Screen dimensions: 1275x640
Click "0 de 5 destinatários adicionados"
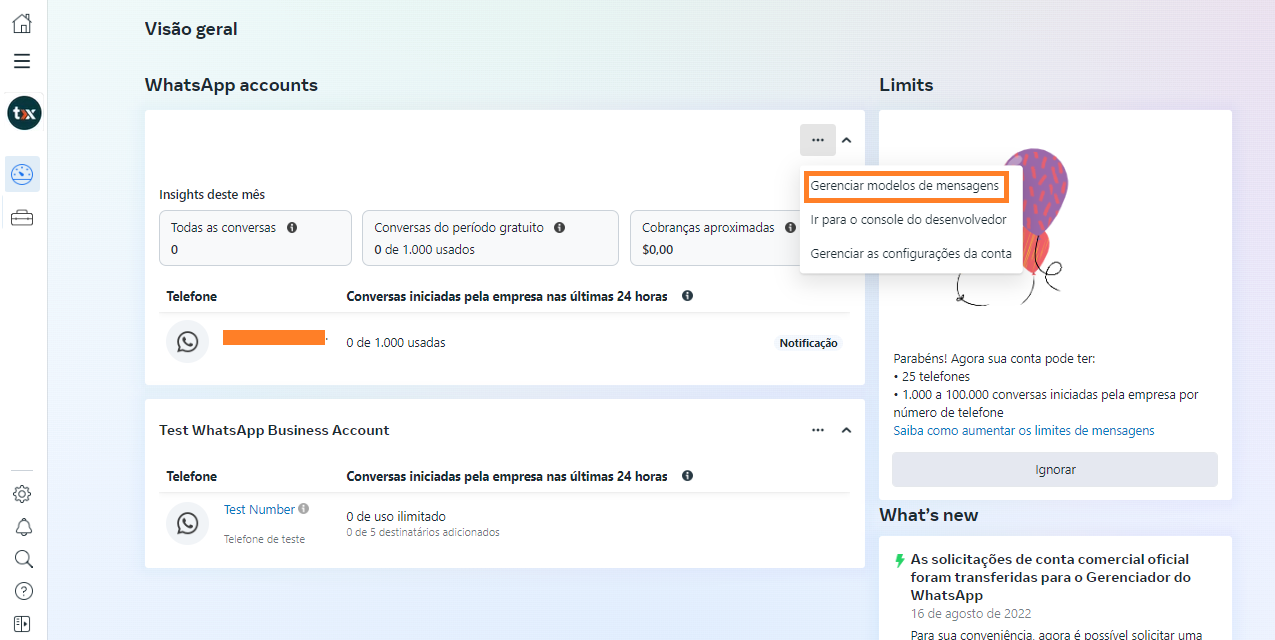(423, 532)
